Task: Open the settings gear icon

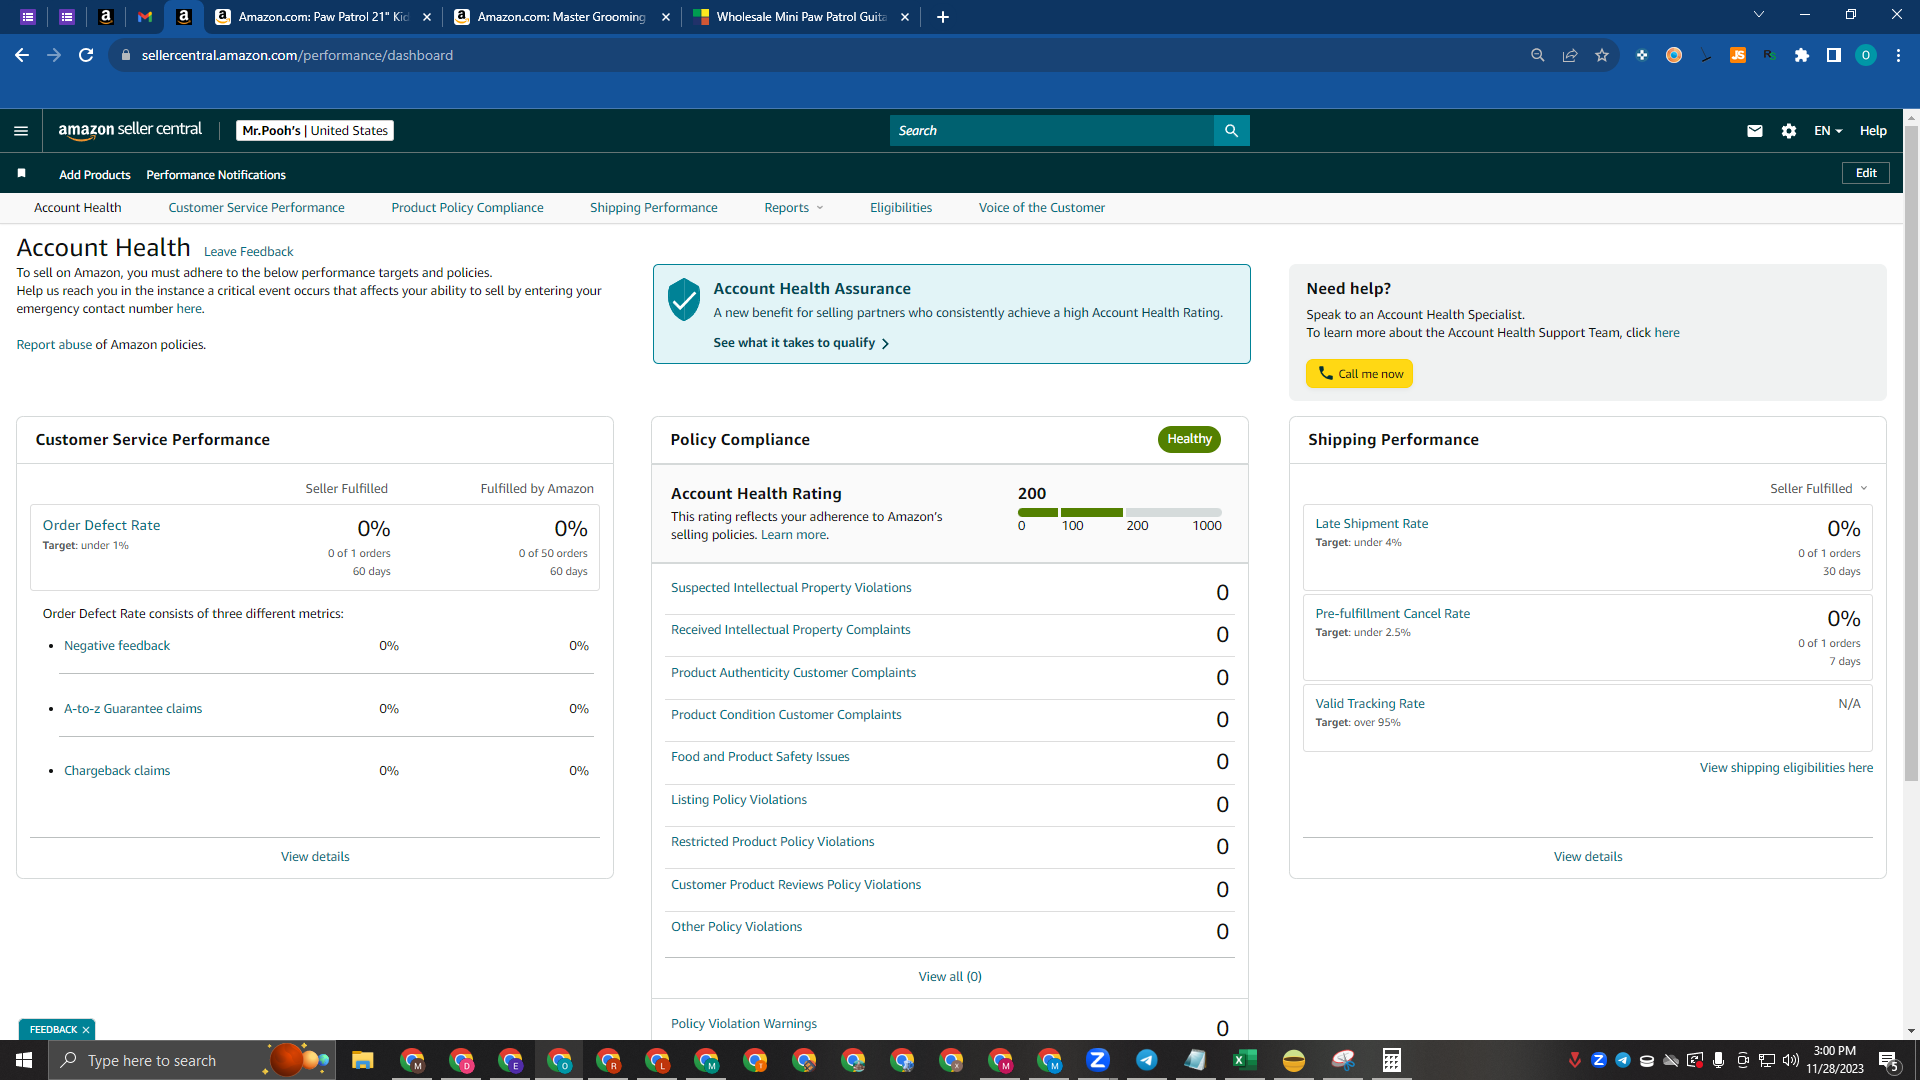Action: 1789,131
